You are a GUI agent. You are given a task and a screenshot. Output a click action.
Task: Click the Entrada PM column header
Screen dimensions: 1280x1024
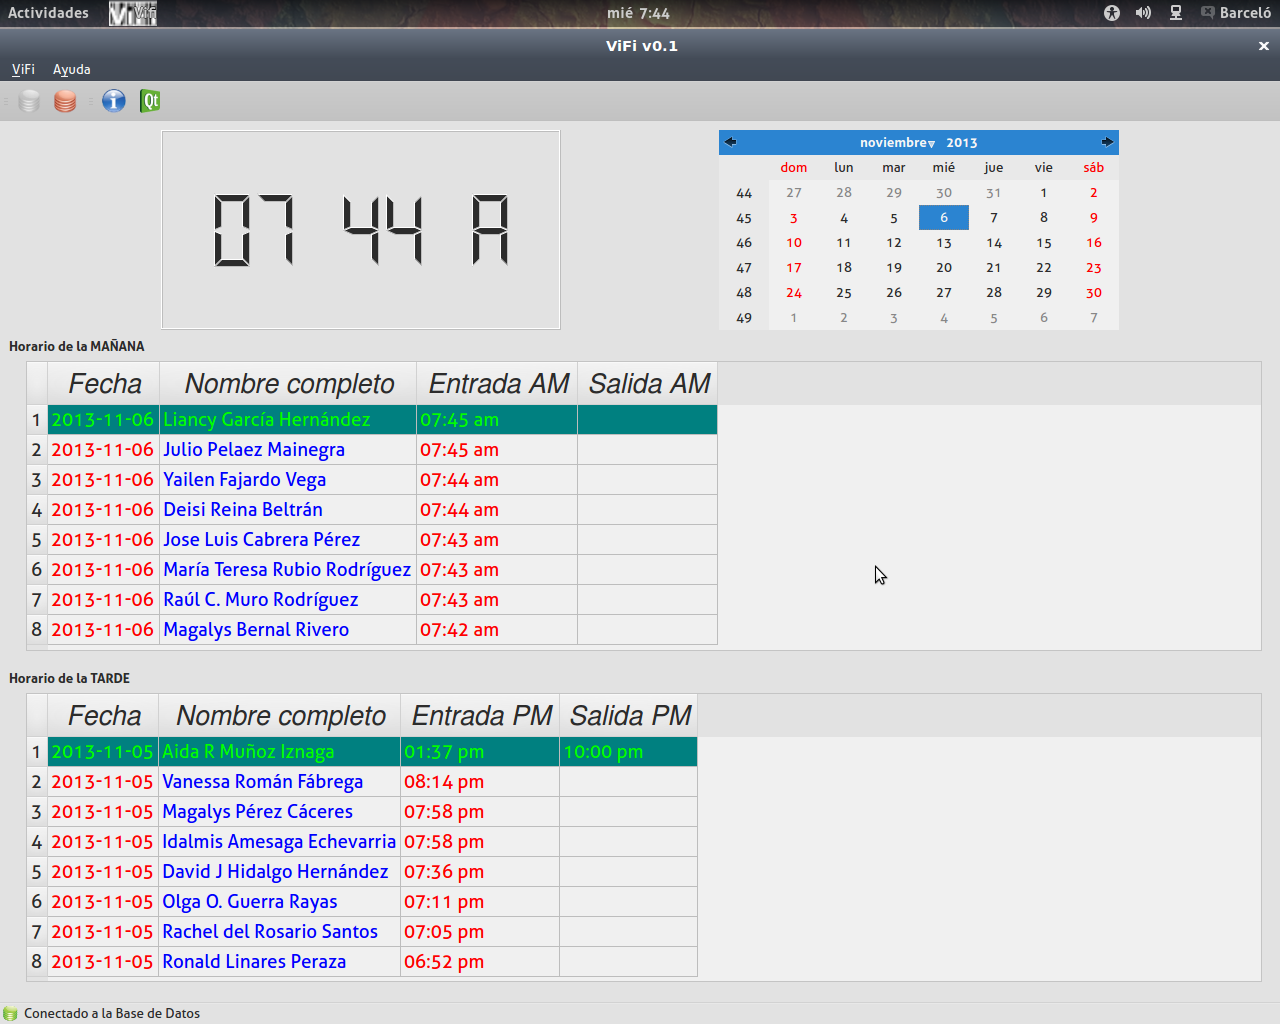(481, 716)
